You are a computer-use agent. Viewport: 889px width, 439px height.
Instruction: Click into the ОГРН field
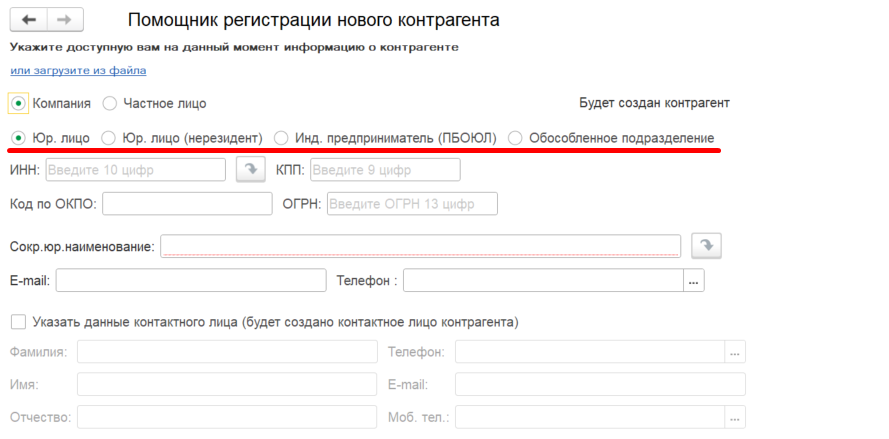(412, 204)
